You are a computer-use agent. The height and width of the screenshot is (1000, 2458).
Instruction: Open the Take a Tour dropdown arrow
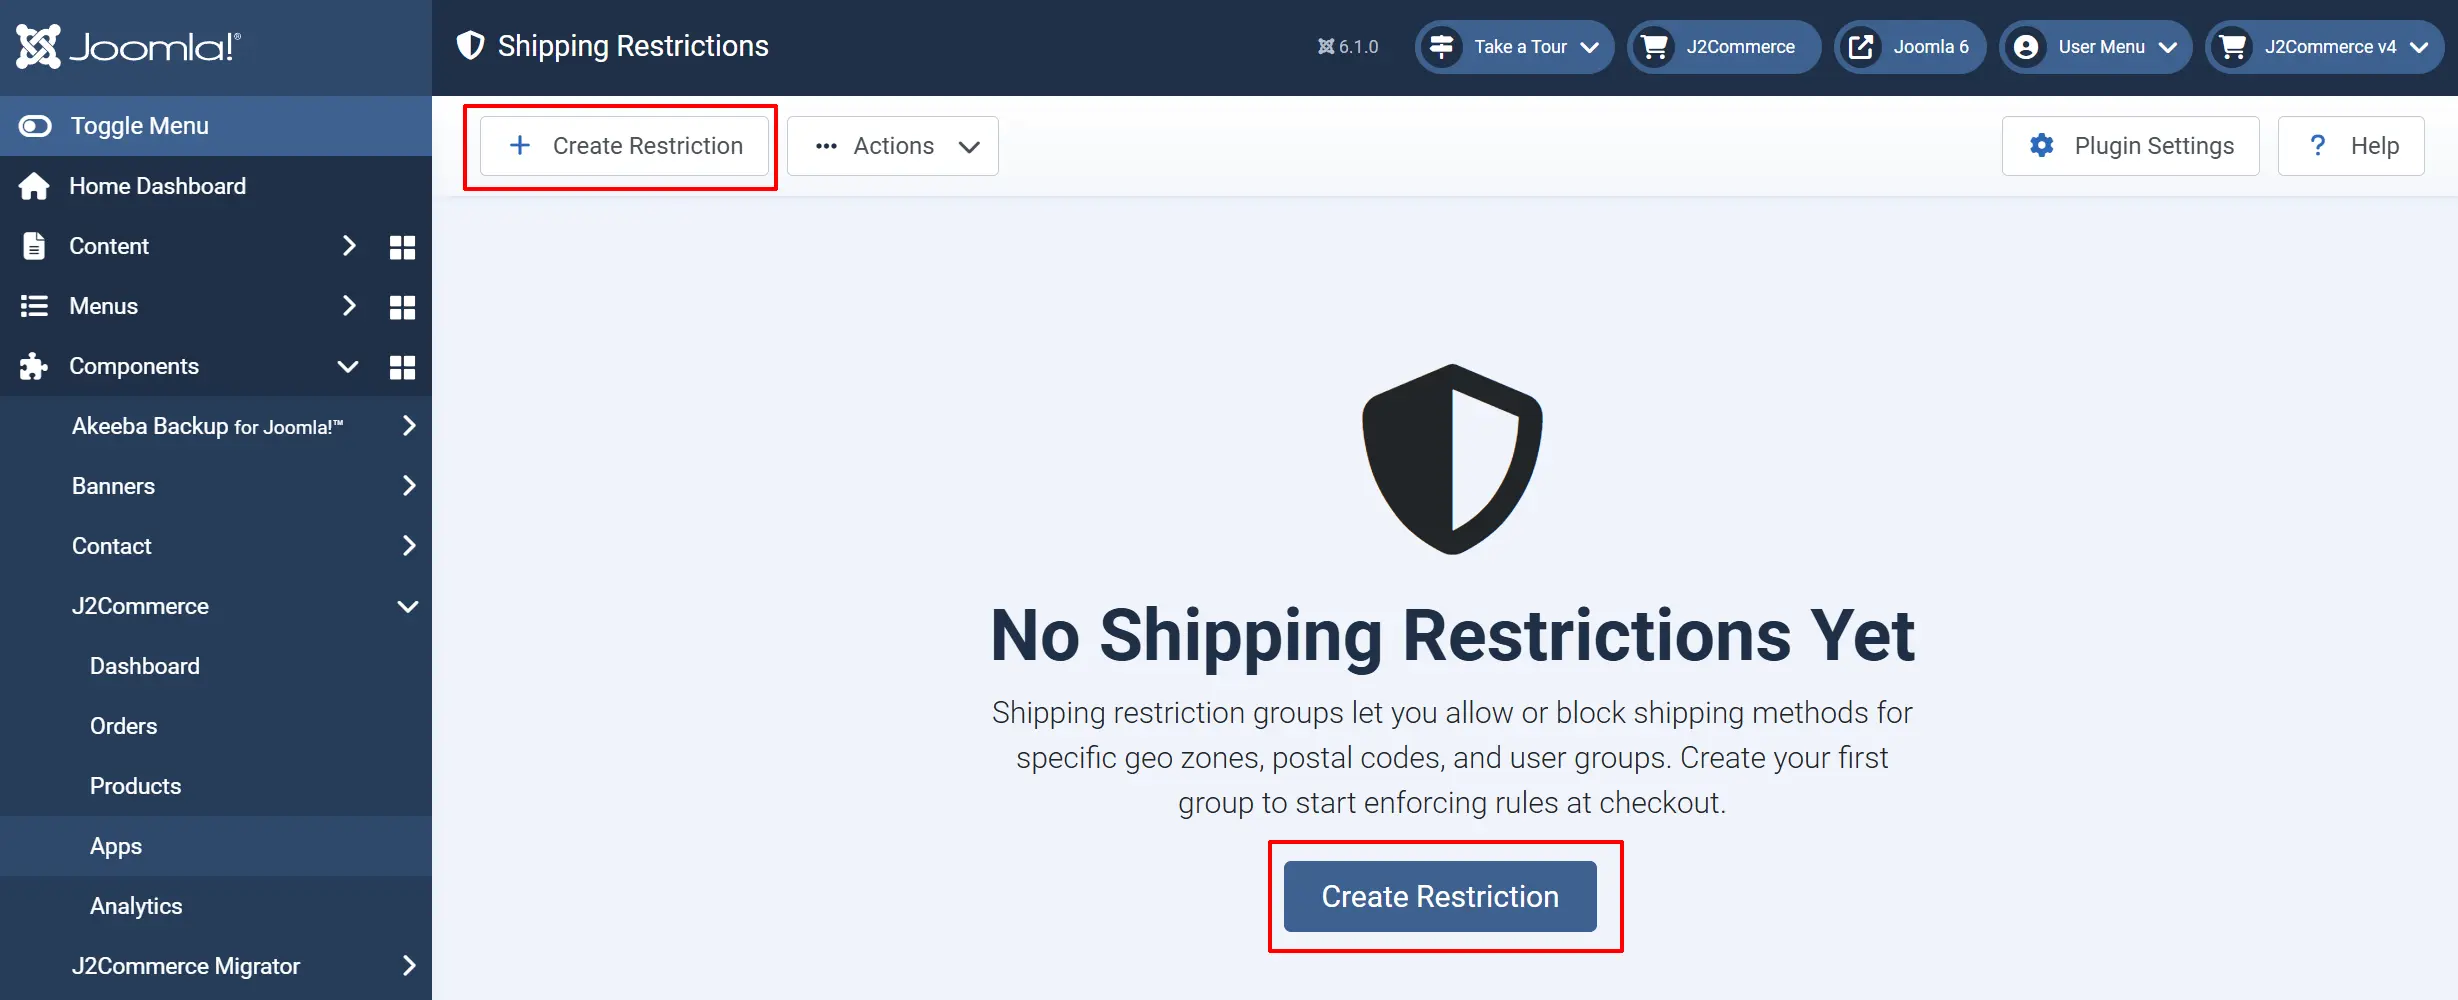click(x=1590, y=47)
